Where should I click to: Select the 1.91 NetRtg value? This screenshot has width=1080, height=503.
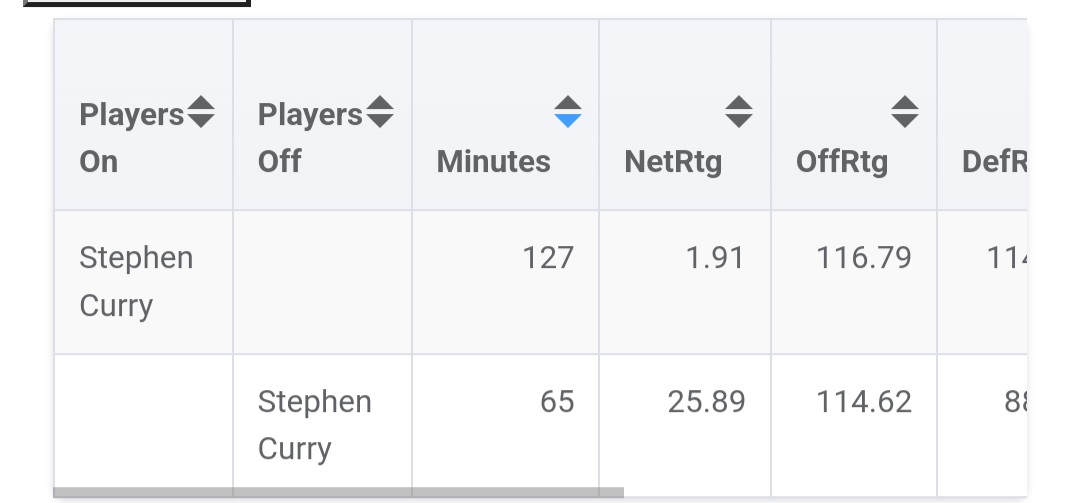pyautogui.click(x=715, y=258)
